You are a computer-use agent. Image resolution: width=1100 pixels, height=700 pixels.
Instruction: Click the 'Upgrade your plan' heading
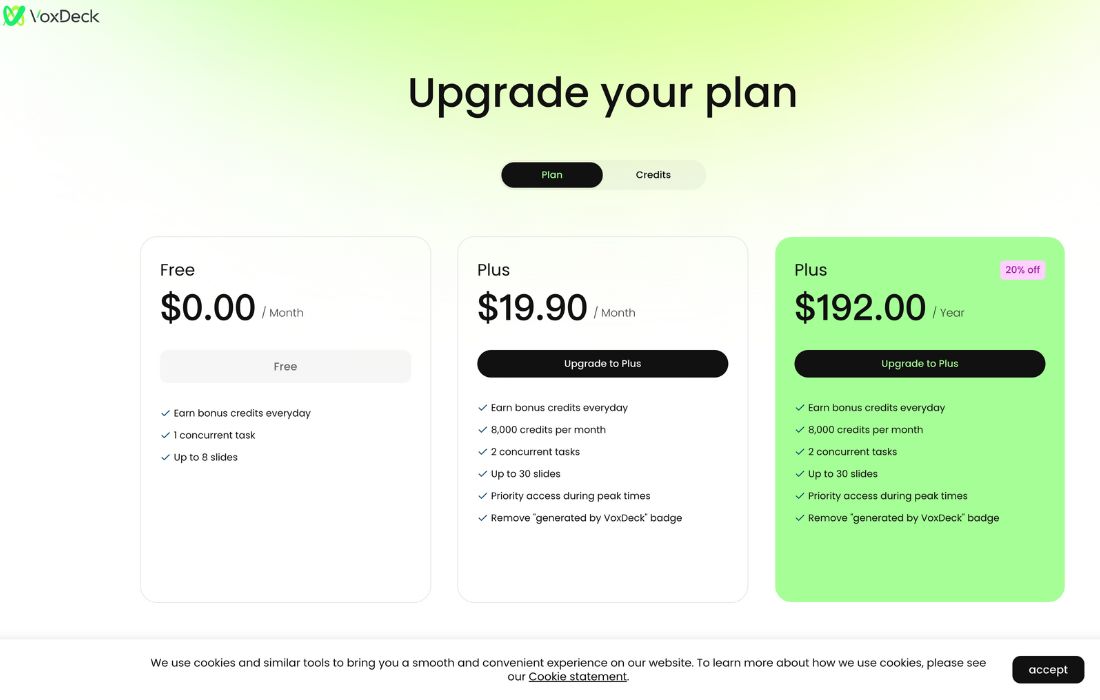tap(602, 93)
